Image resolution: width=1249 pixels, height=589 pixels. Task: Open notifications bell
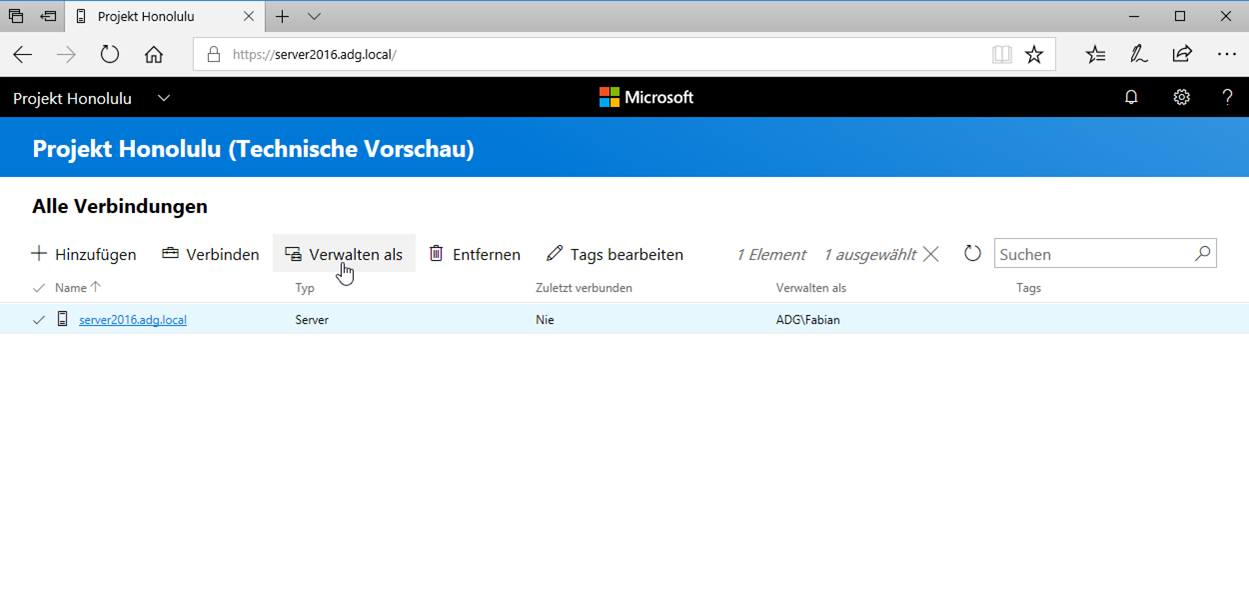pyautogui.click(x=1131, y=97)
